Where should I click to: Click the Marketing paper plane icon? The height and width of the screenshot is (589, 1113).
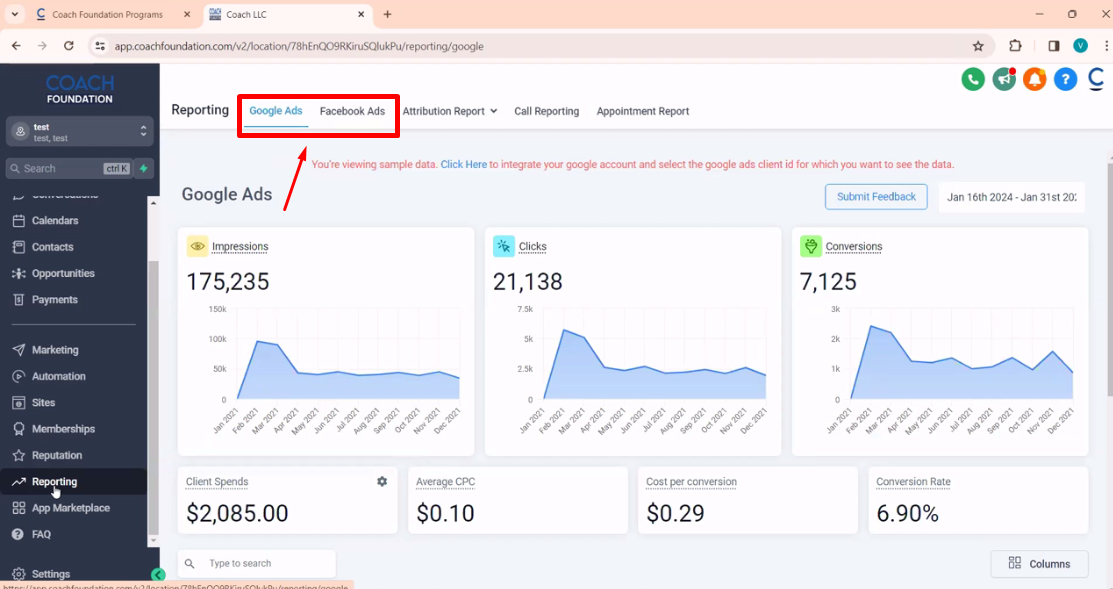coord(19,350)
